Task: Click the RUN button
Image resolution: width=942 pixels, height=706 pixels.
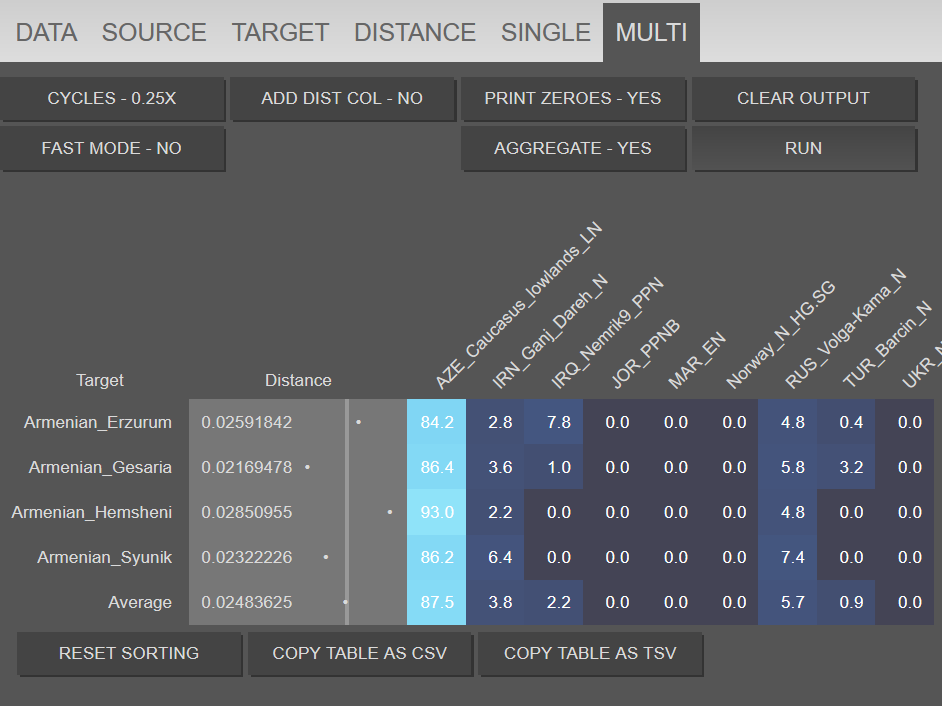Action: point(803,148)
